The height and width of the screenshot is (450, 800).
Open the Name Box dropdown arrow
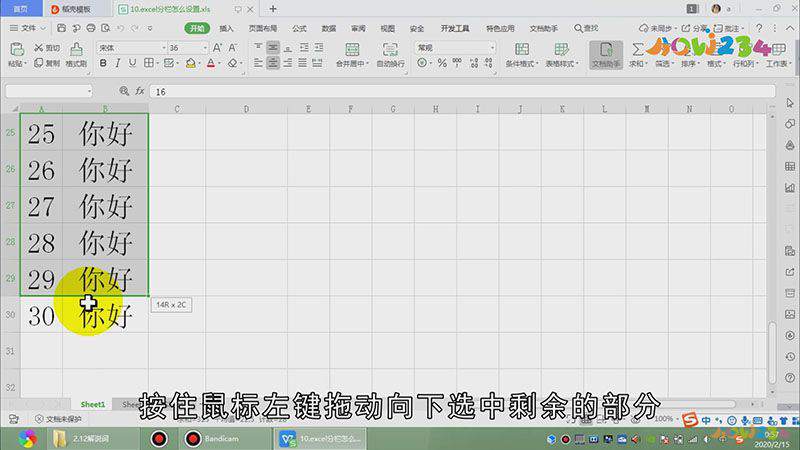click(x=90, y=92)
